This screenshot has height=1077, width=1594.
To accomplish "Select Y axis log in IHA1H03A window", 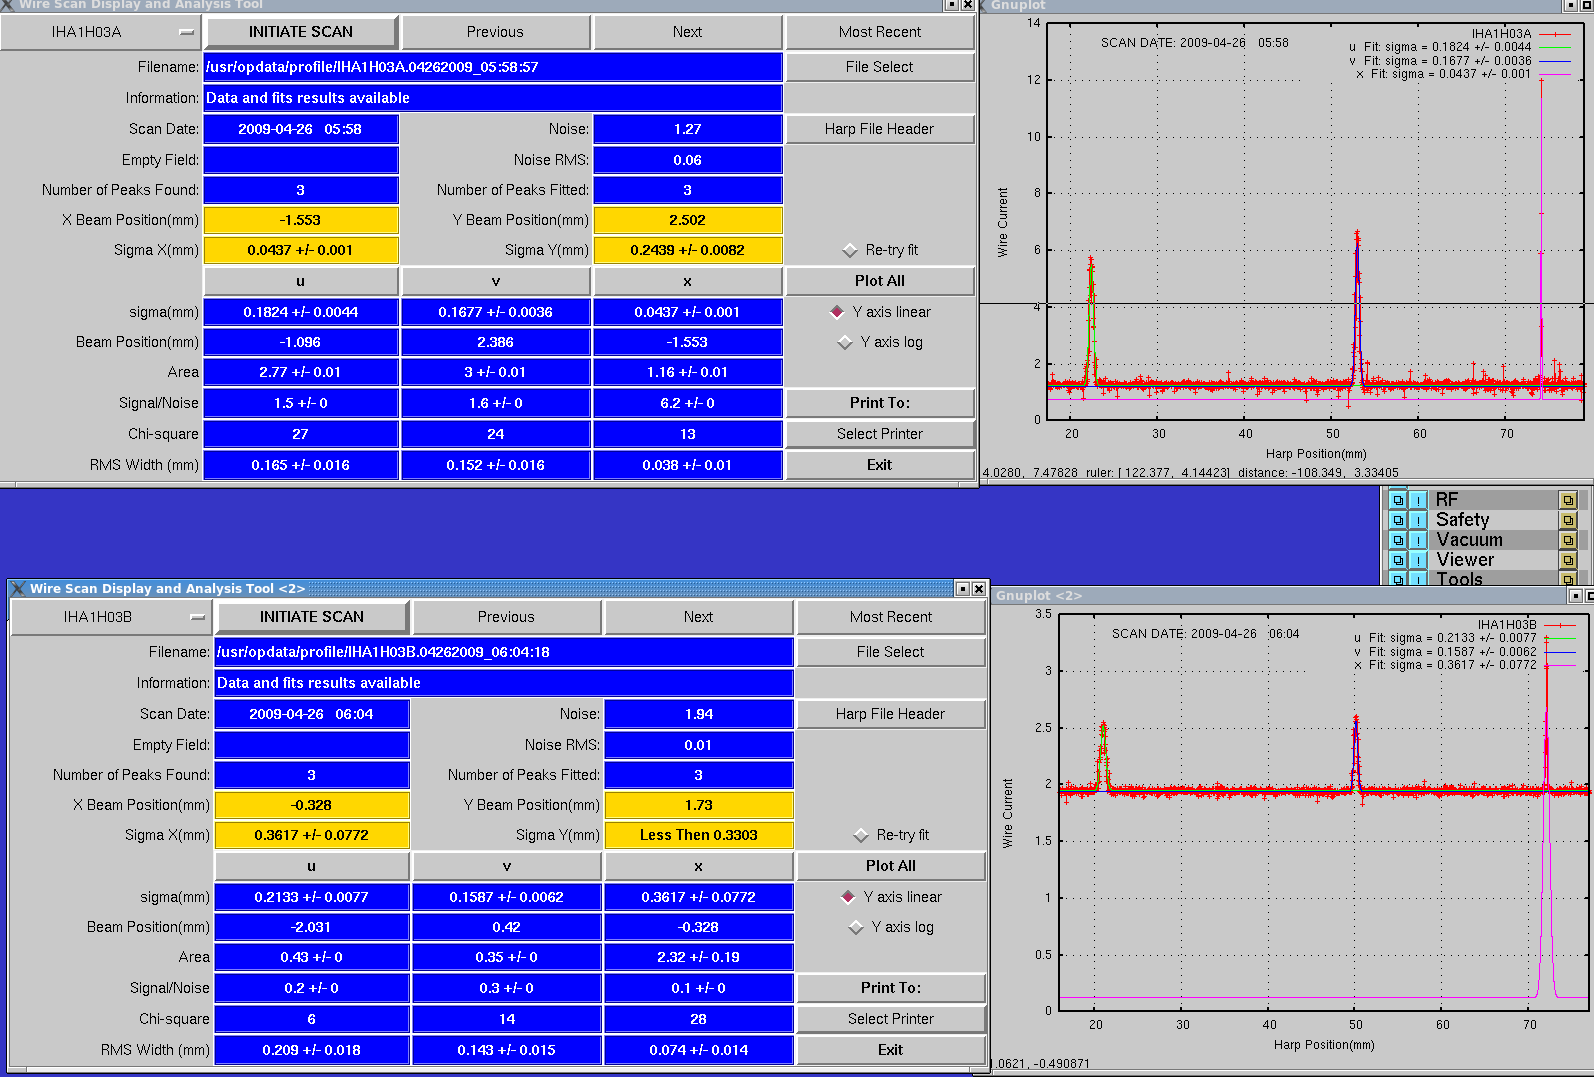I will [845, 342].
